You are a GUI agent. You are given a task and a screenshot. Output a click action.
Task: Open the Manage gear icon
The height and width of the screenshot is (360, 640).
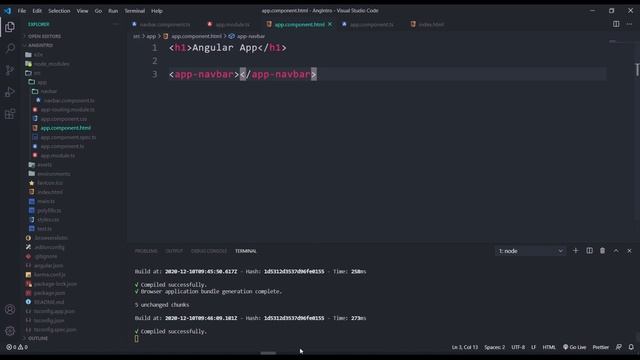point(10,331)
